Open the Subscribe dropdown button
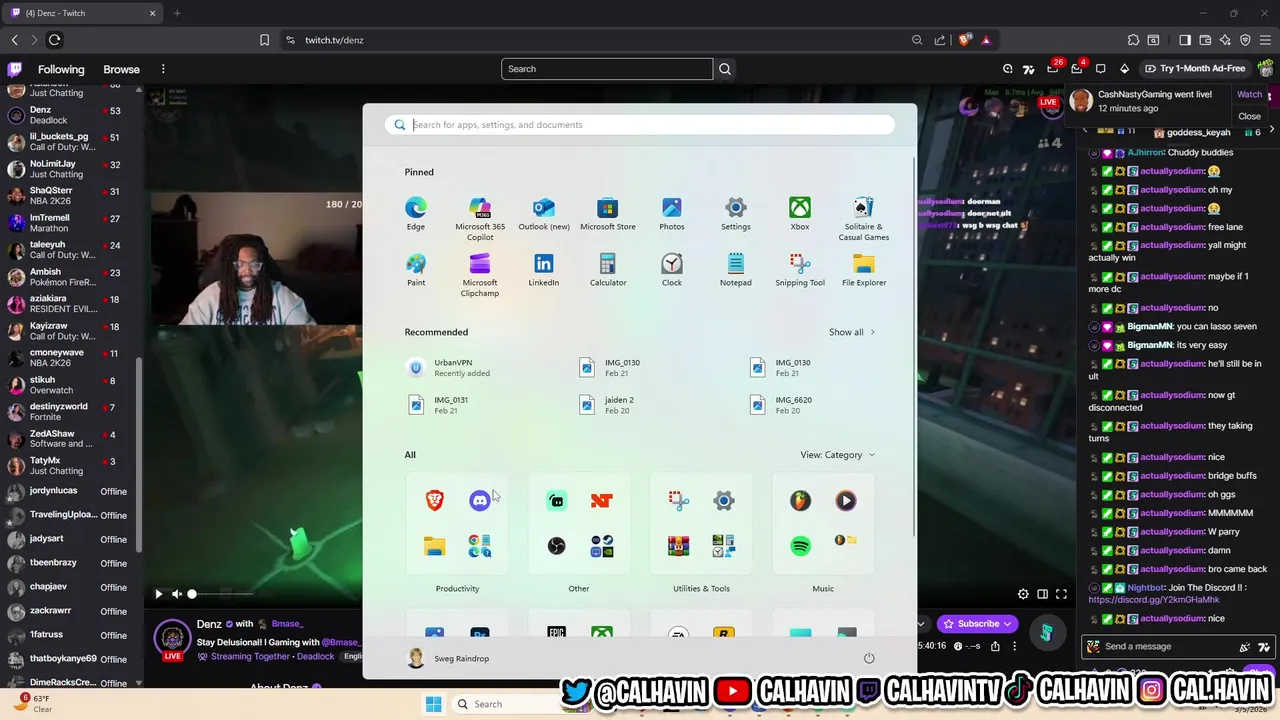The width and height of the screenshot is (1280, 720). click(979, 624)
